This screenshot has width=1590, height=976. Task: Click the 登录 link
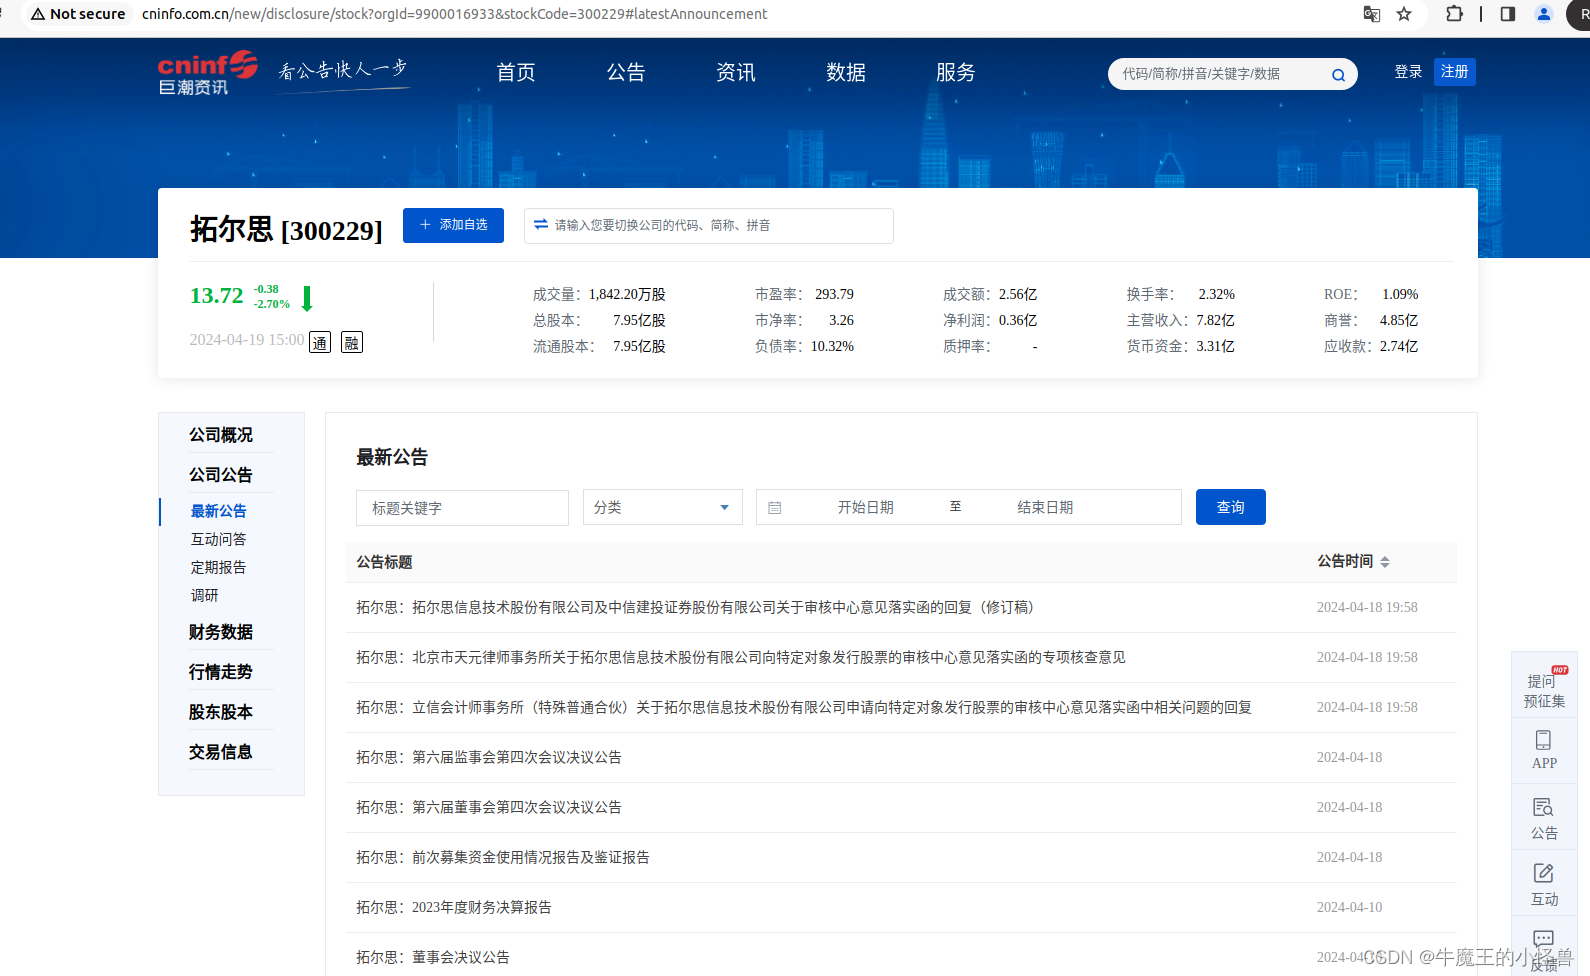[1408, 72]
